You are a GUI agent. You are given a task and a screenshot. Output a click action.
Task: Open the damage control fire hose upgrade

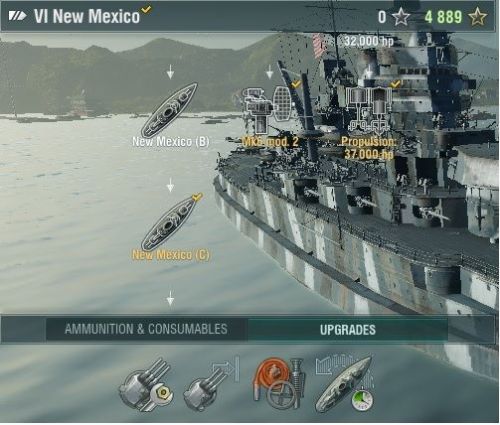tap(279, 383)
